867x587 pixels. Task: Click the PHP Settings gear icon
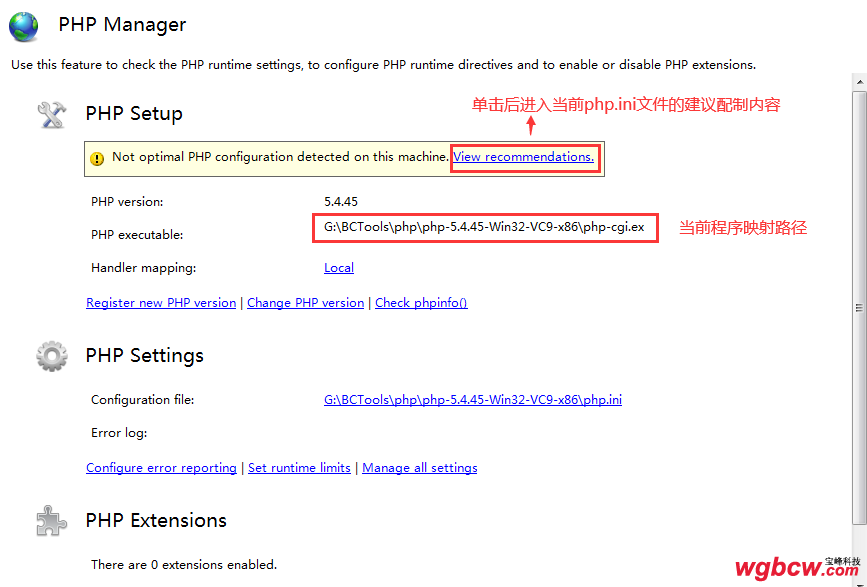pyautogui.click(x=52, y=356)
